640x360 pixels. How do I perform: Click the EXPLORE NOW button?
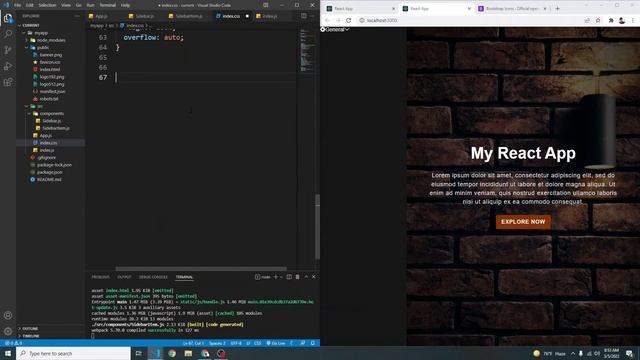523,222
